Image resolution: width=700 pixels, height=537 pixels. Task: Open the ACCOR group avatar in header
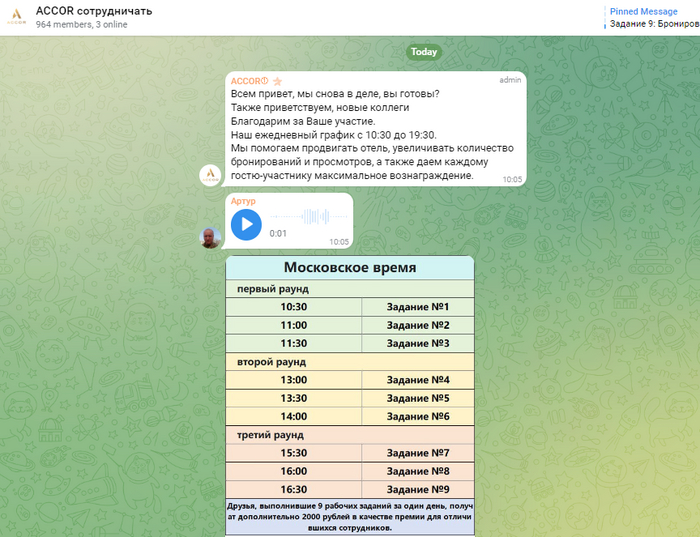[17, 17]
